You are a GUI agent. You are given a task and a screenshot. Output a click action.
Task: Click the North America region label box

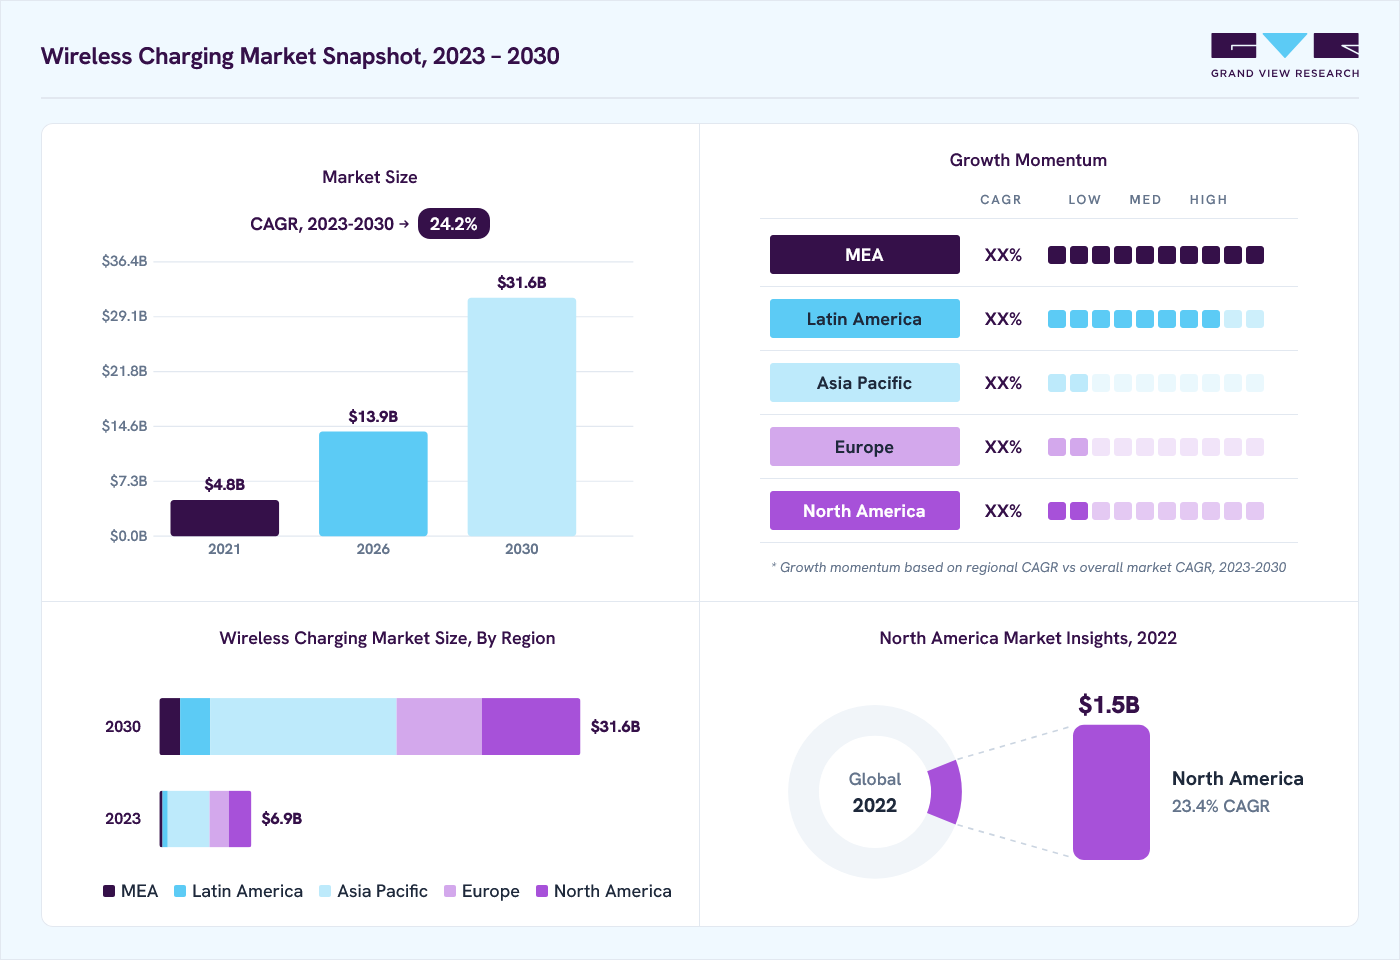(865, 511)
